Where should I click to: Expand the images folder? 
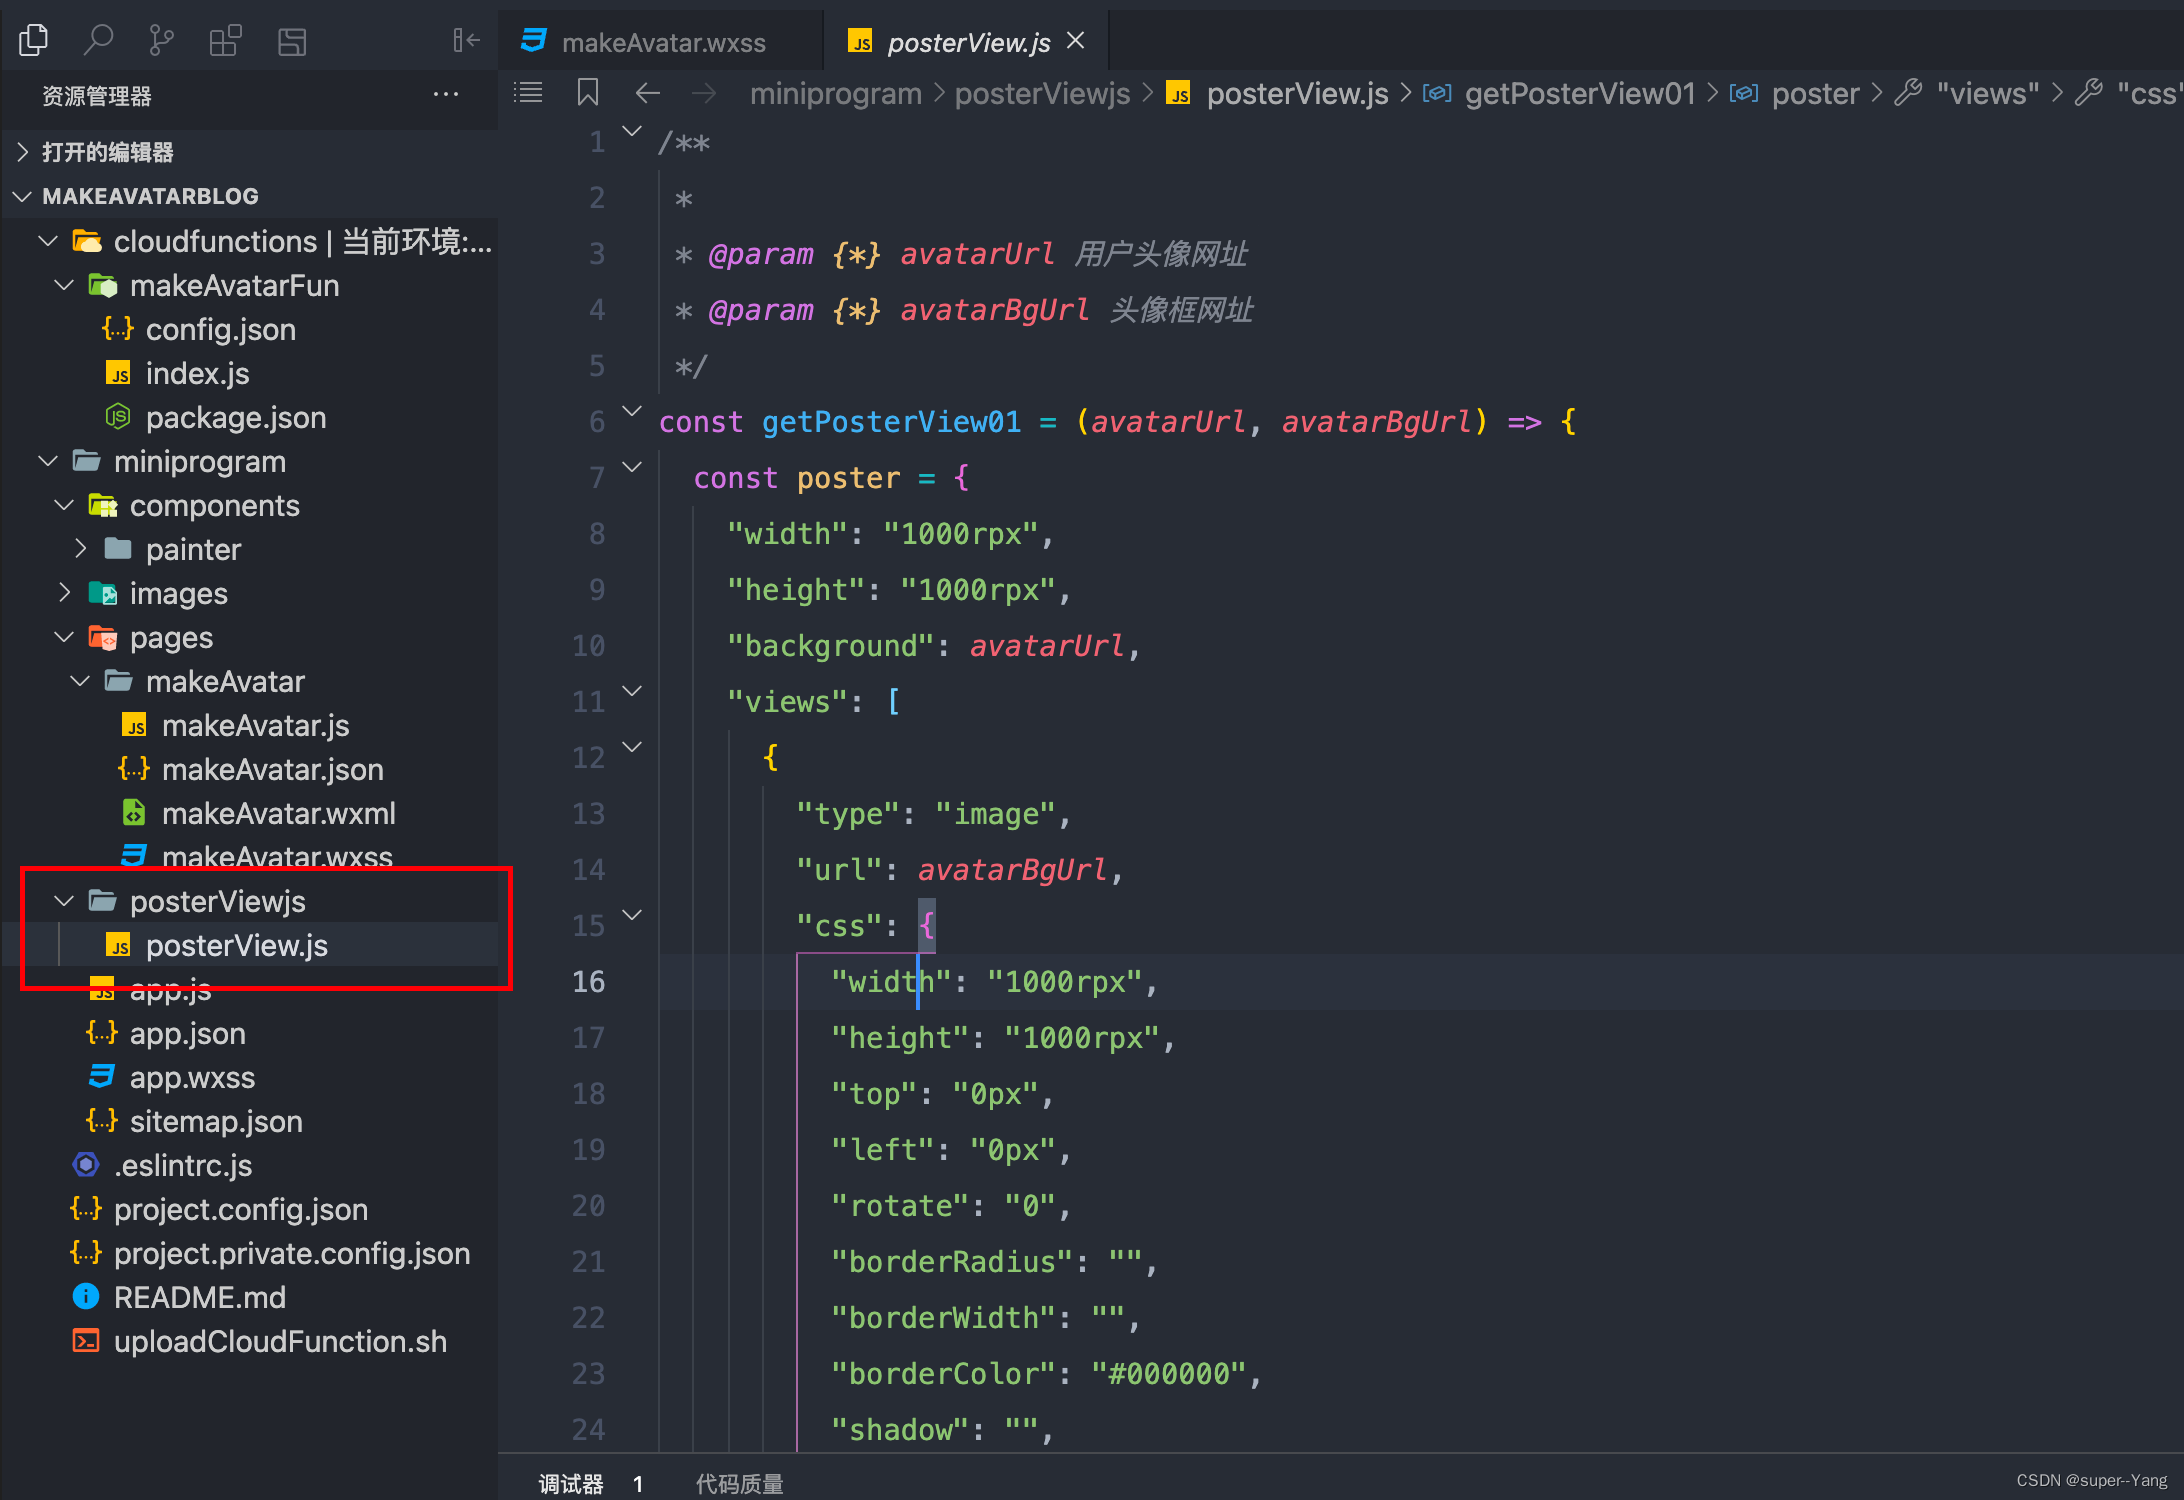(64, 593)
